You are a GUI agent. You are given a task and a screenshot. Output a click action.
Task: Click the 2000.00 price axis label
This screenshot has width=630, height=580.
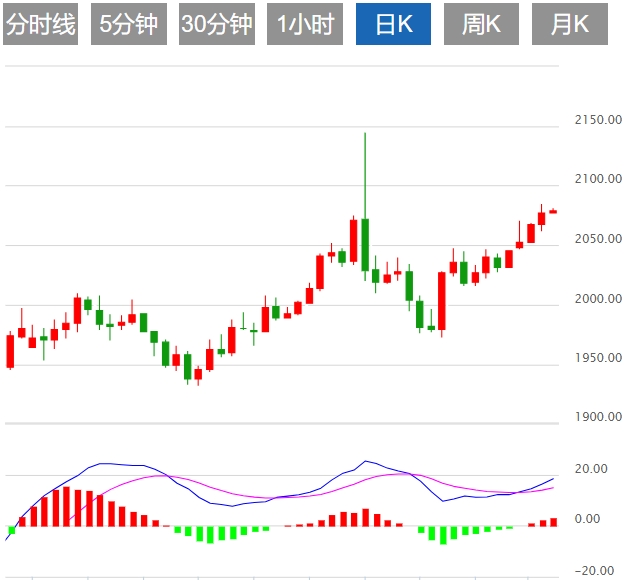pos(598,299)
